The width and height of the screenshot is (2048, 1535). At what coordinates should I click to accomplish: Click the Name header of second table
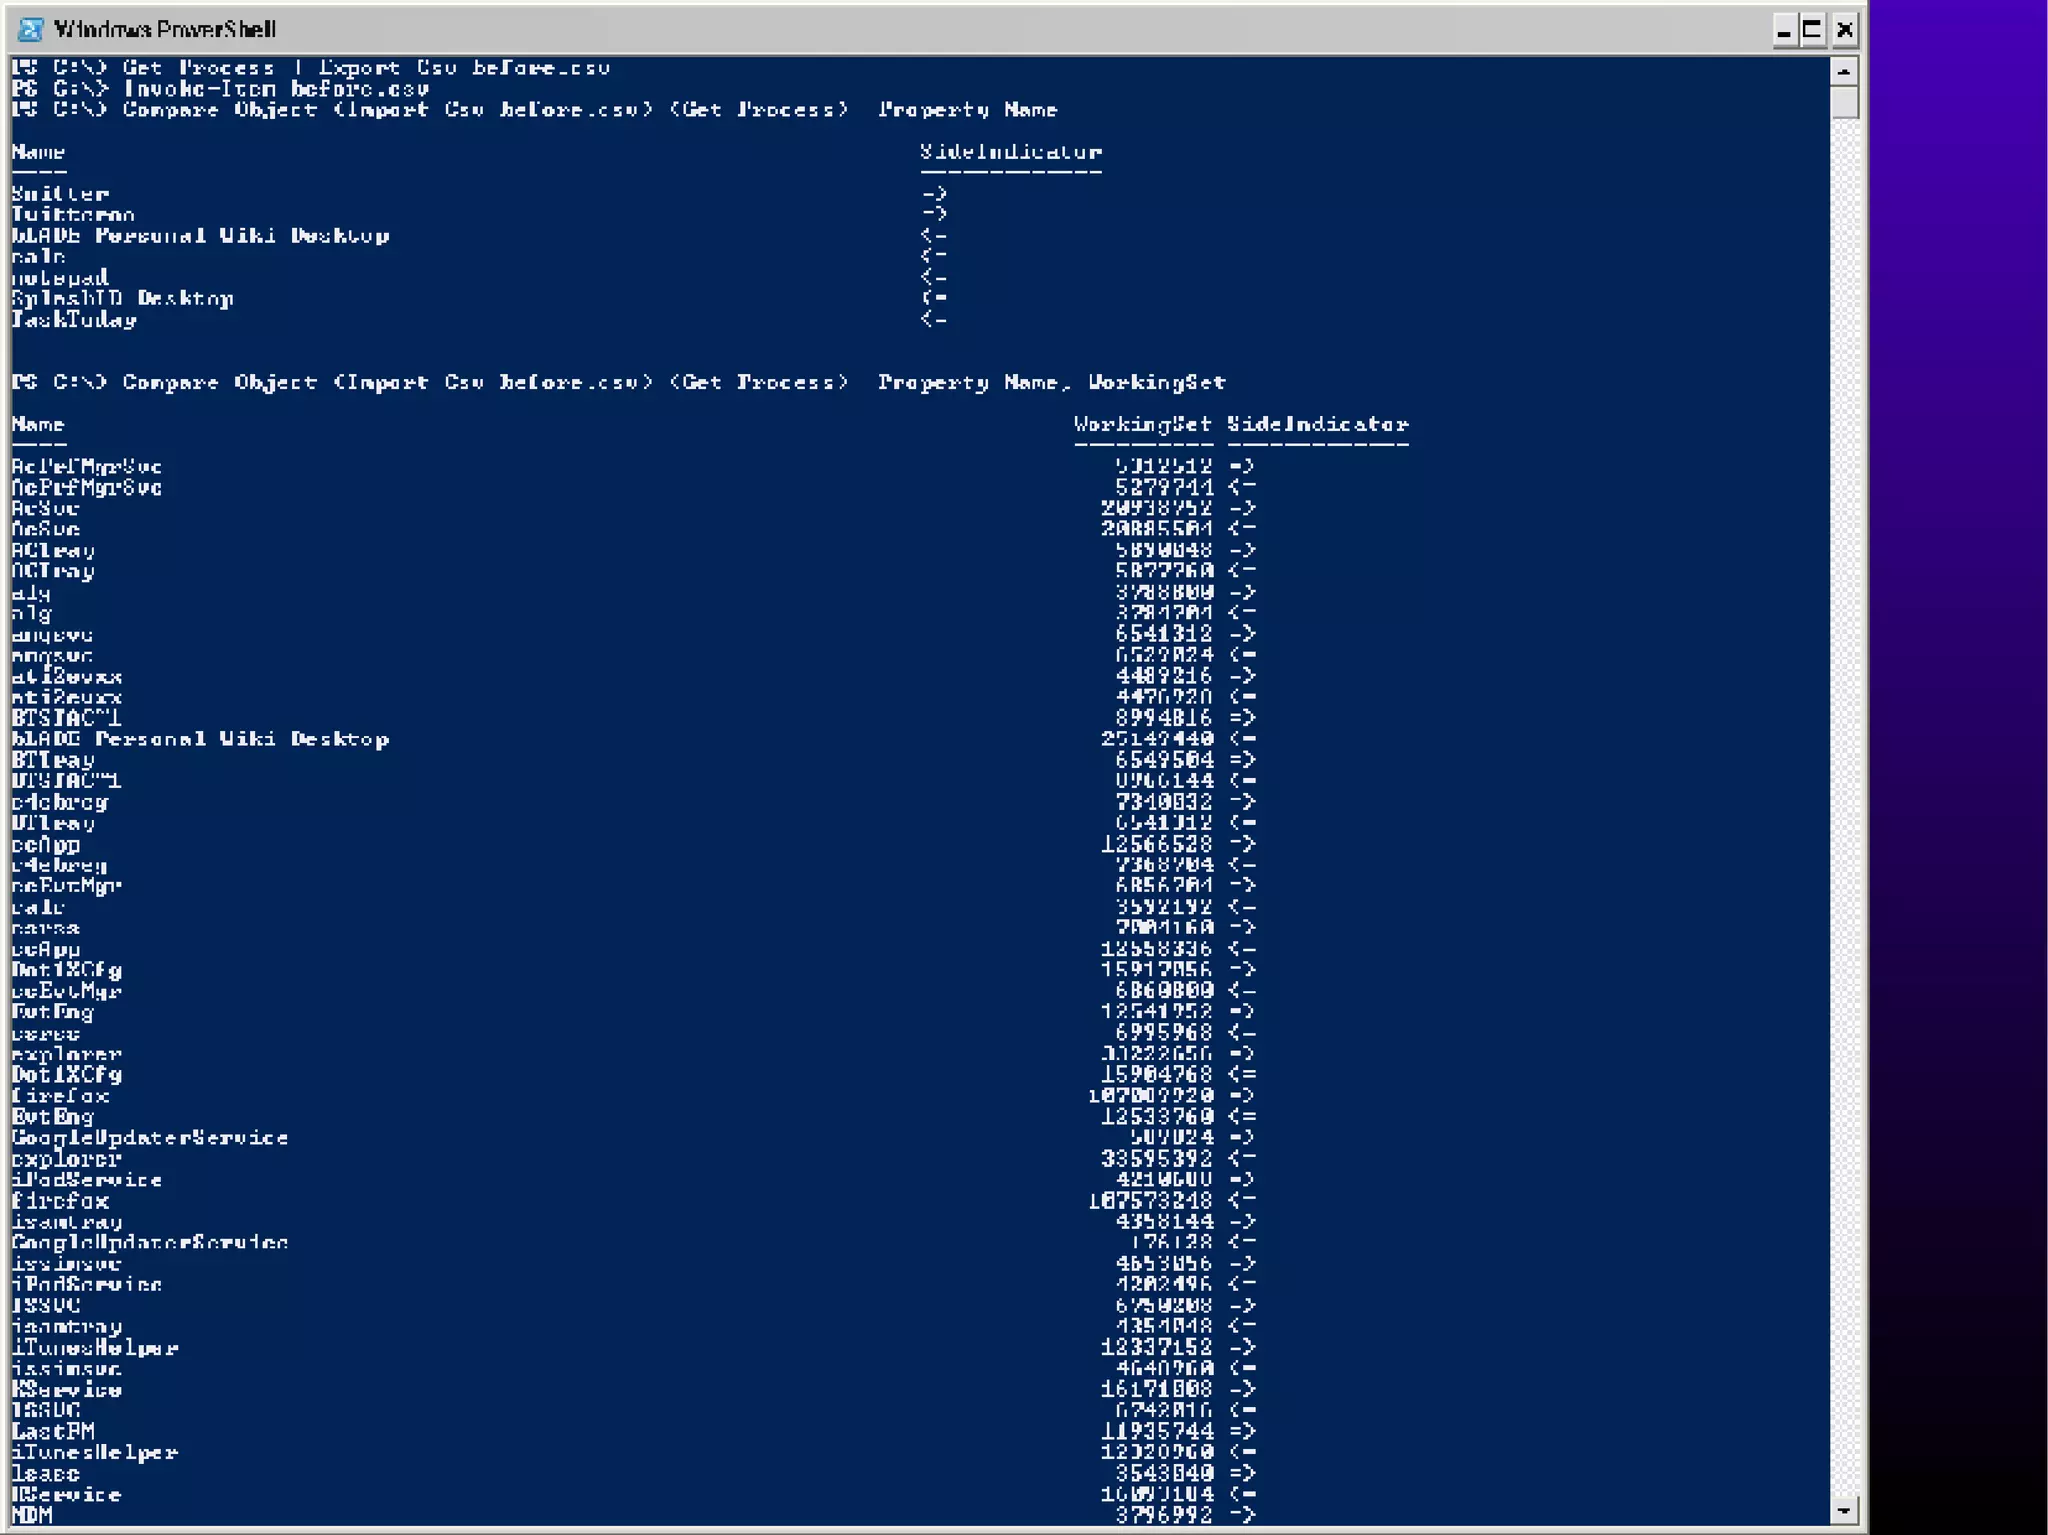pos(38,424)
